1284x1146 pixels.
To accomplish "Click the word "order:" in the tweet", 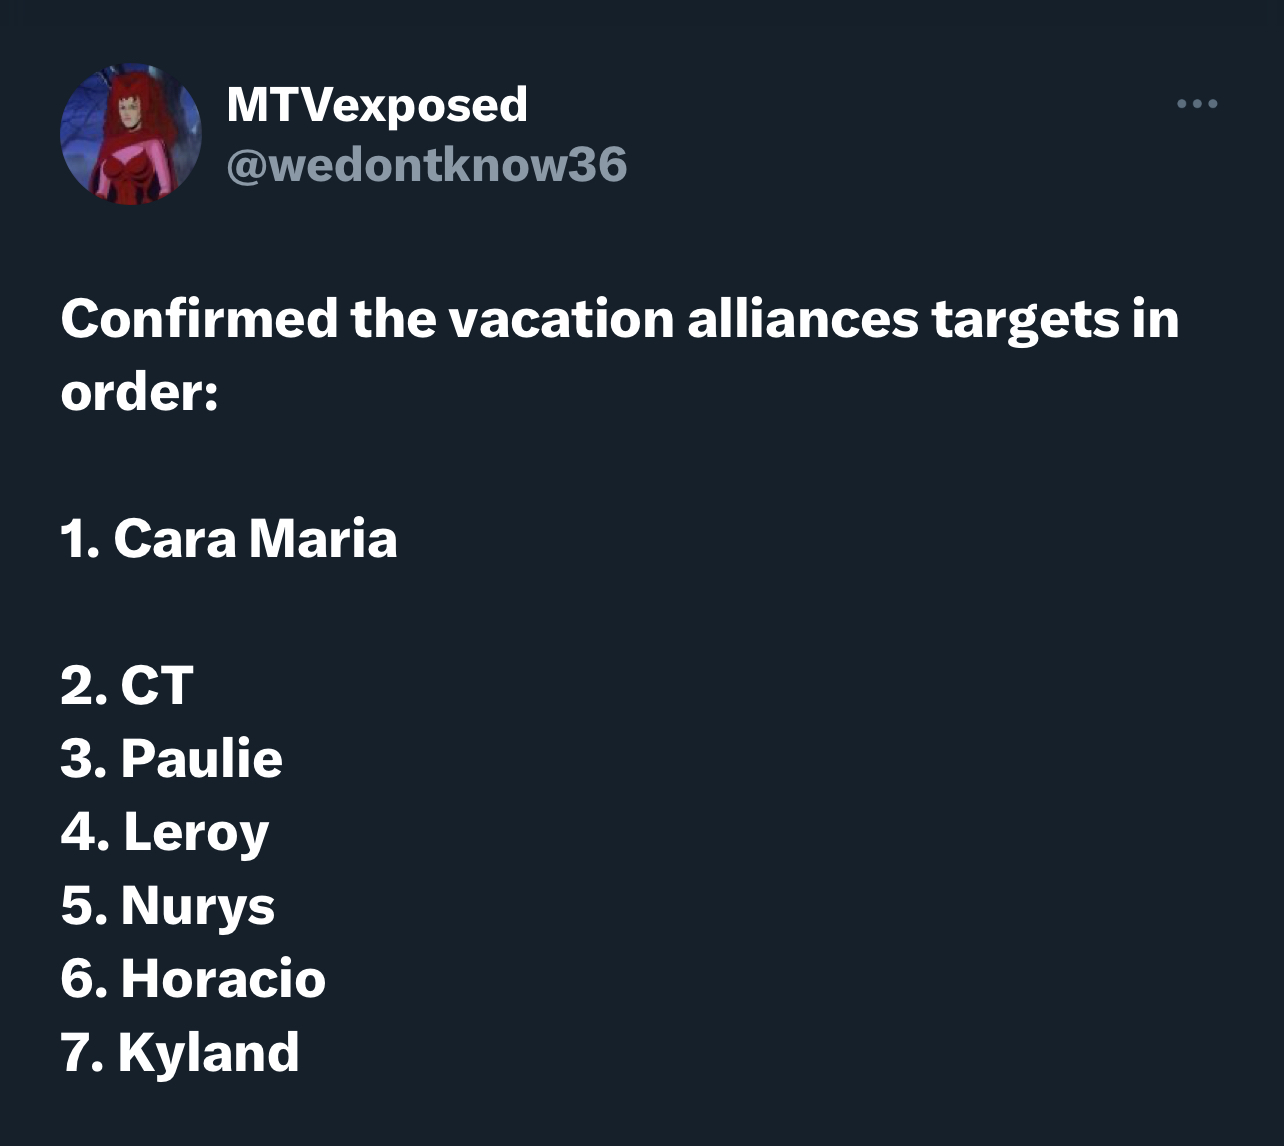I will [139, 392].
